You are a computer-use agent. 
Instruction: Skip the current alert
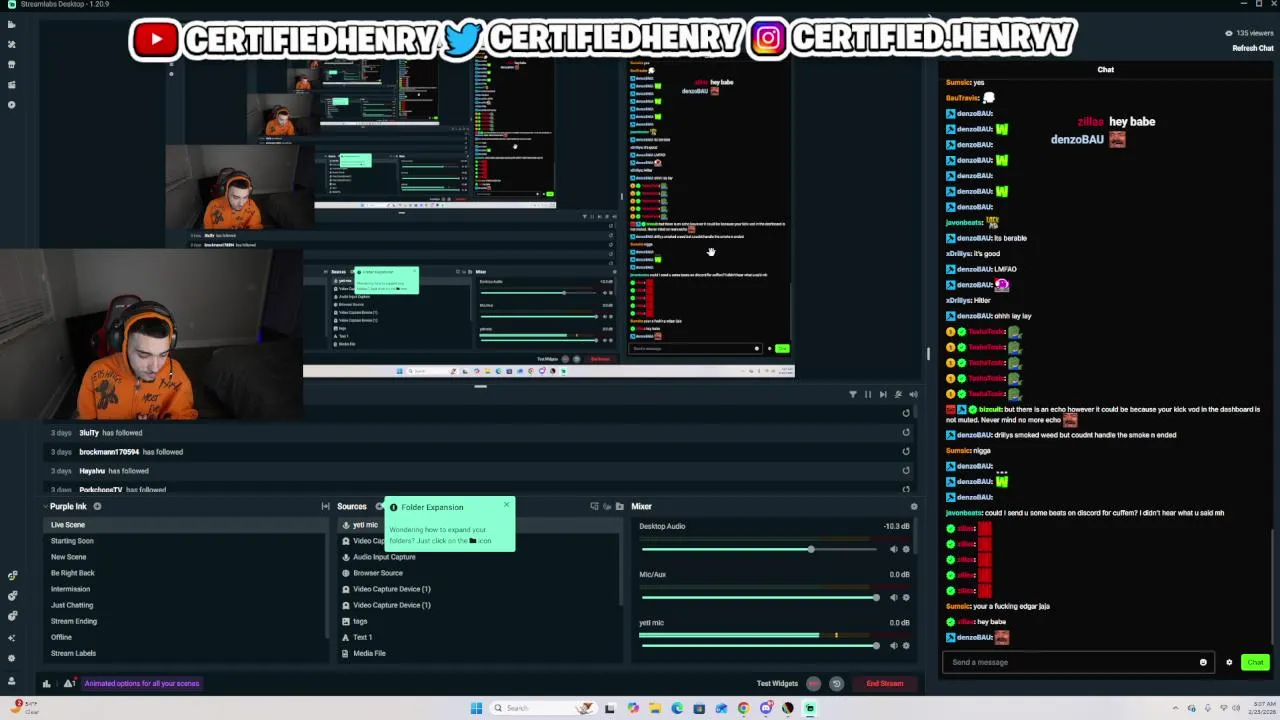883,394
